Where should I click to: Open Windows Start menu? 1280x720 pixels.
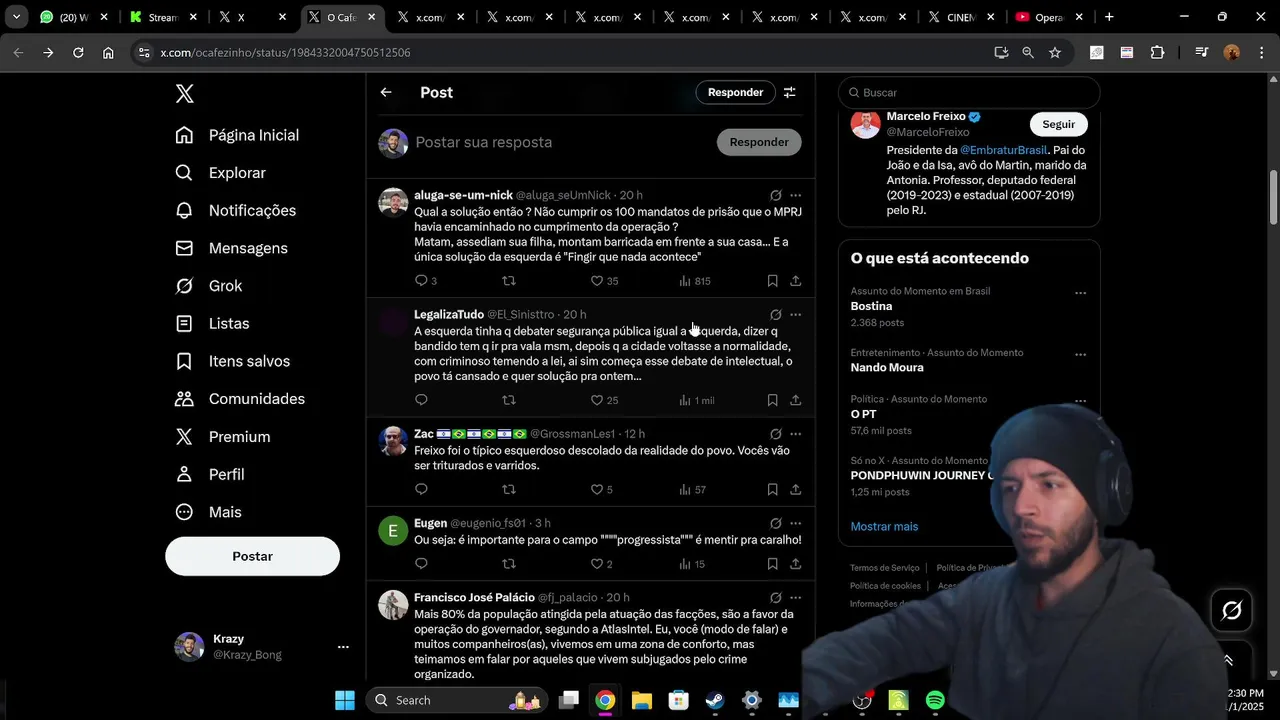(x=345, y=700)
